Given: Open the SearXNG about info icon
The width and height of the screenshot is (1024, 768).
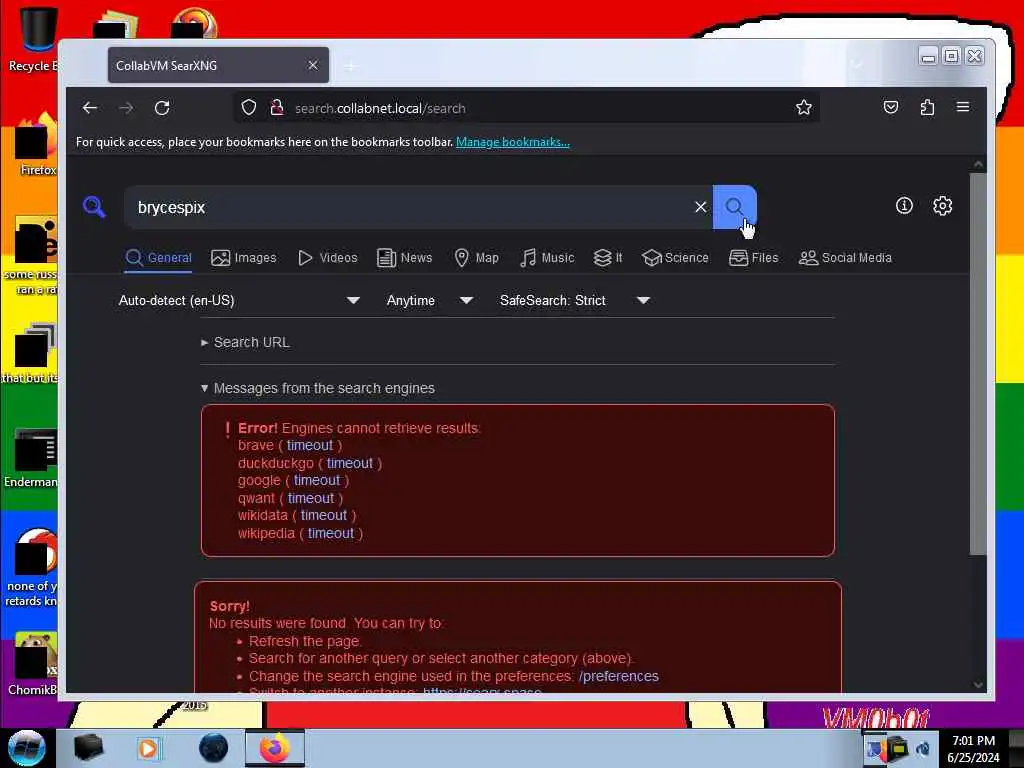Looking at the screenshot, I should click(x=904, y=206).
